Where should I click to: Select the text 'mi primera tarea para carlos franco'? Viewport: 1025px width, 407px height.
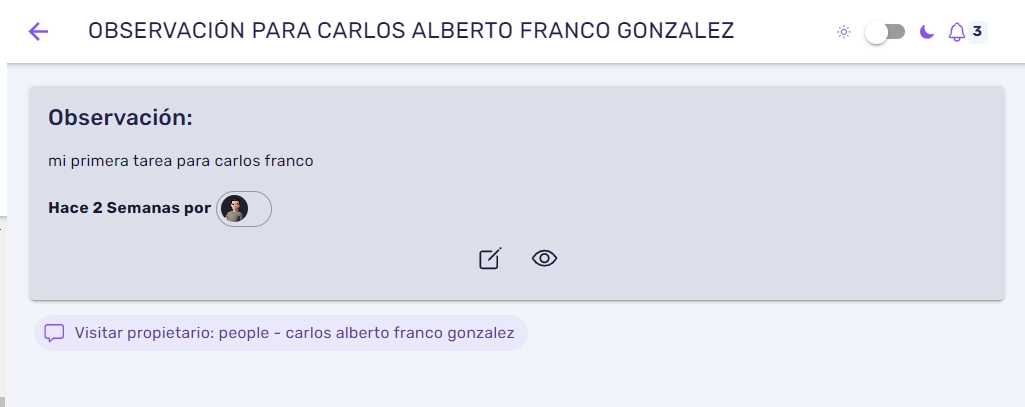(x=180, y=161)
